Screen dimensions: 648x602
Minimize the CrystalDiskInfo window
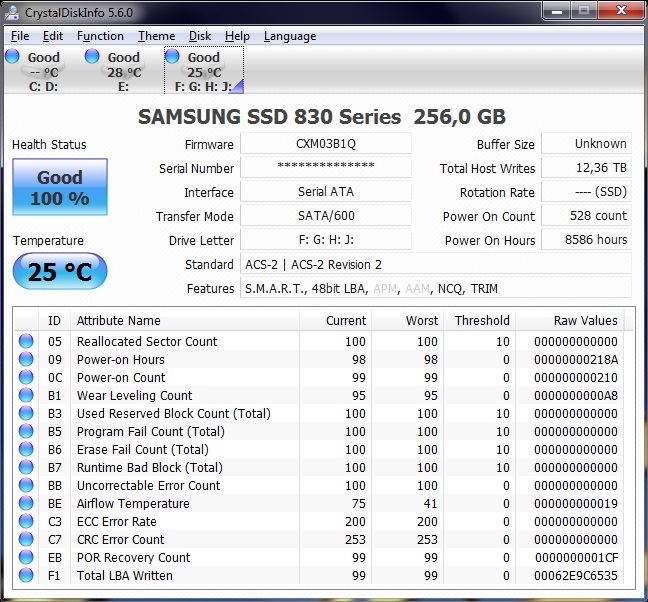(557, 11)
